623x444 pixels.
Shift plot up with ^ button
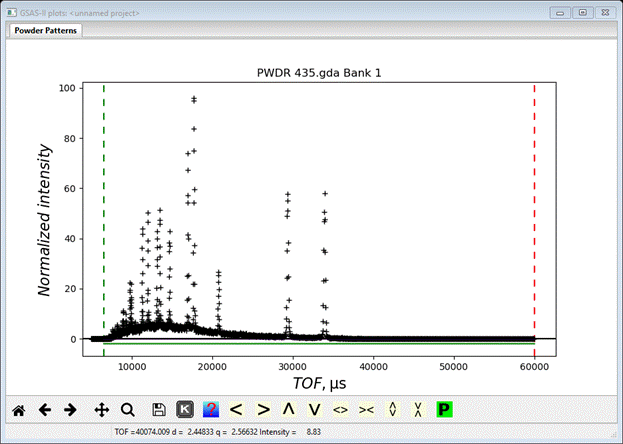[289, 409]
